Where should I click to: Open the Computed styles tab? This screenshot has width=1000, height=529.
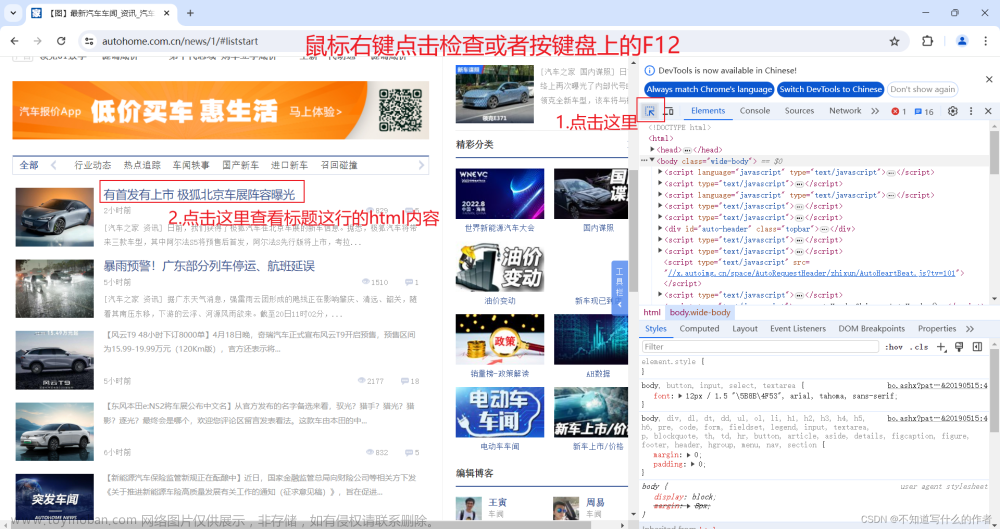[699, 329]
